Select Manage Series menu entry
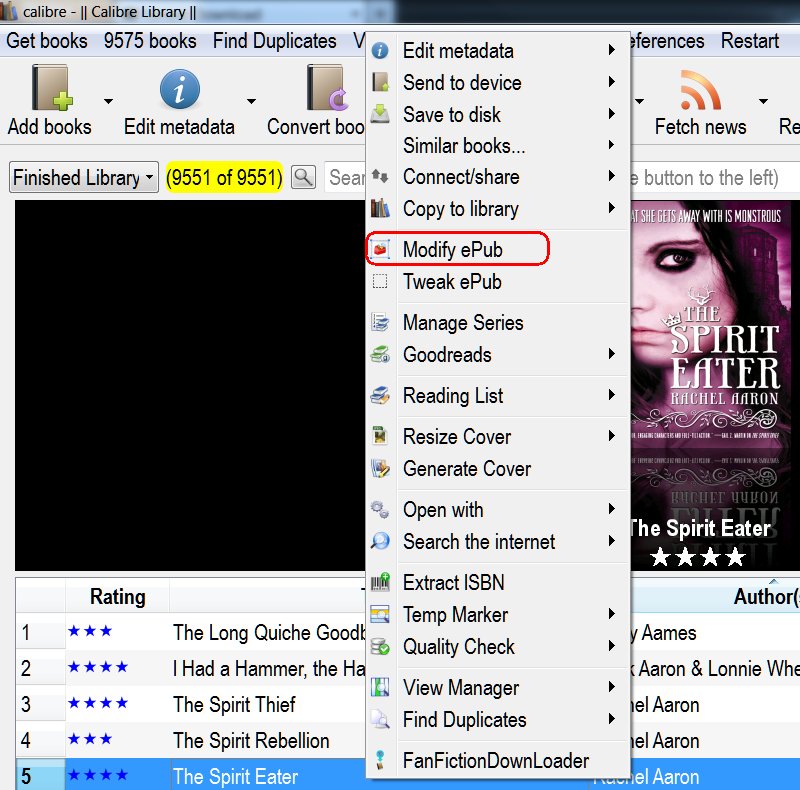The image size is (800, 790). pos(497,323)
